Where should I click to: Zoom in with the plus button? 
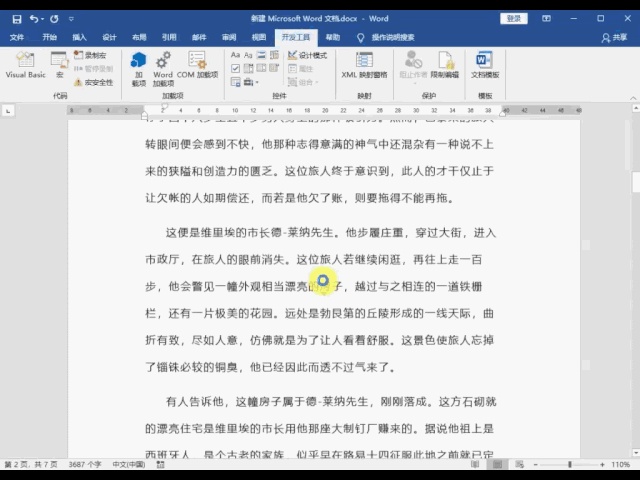(602, 464)
